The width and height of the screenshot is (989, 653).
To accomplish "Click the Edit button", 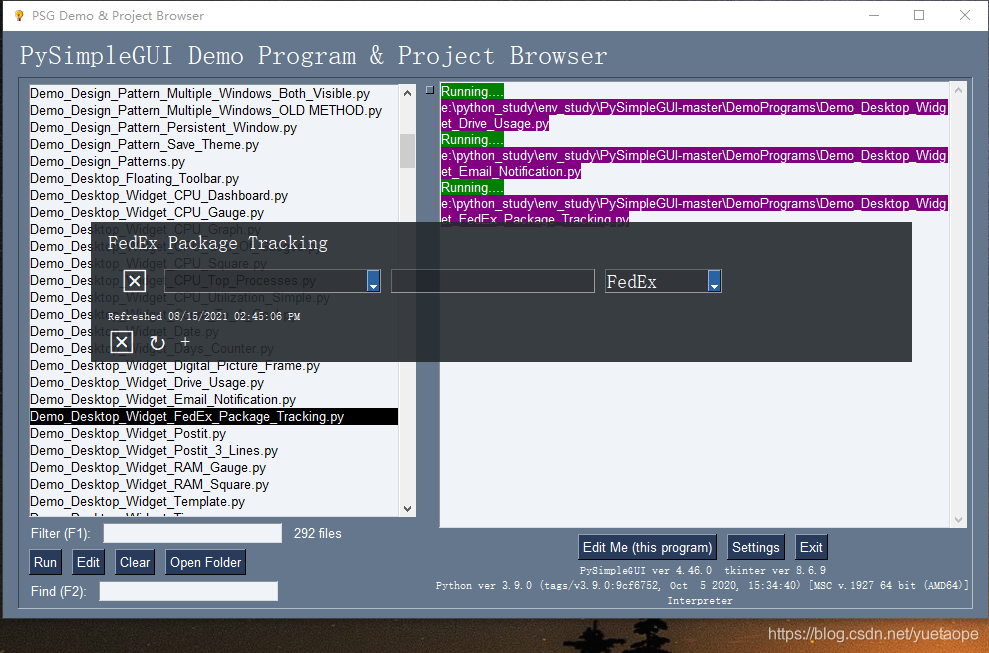I will 88,562.
